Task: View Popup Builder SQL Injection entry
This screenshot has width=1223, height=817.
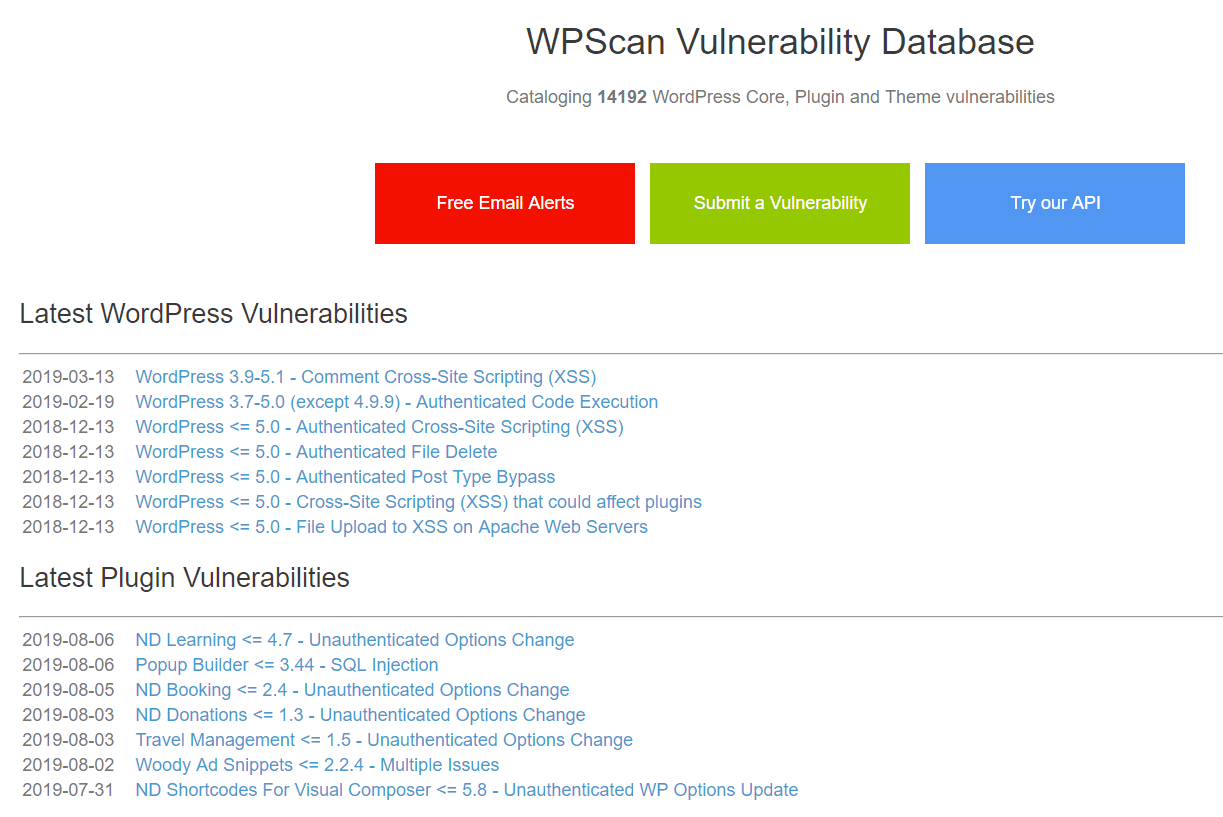Action: click(x=287, y=665)
